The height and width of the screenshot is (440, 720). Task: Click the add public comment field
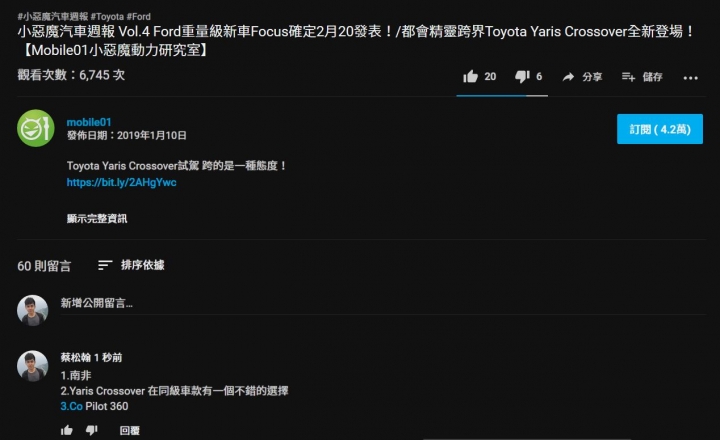click(383, 303)
